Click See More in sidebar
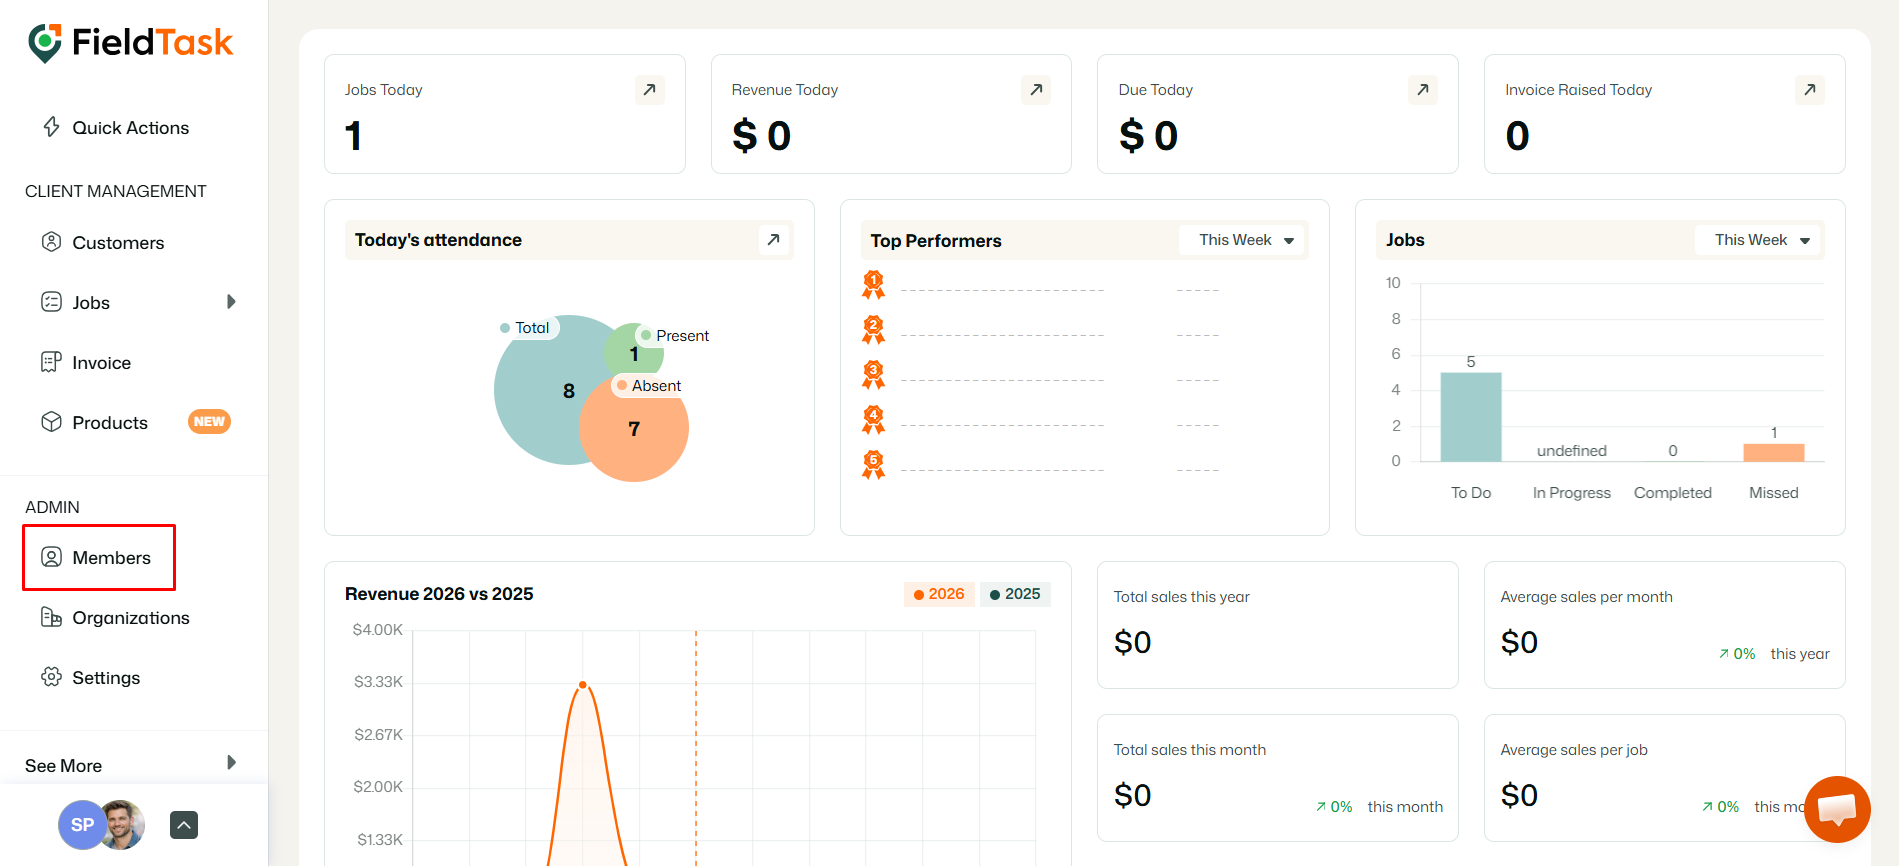 [x=64, y=766]
